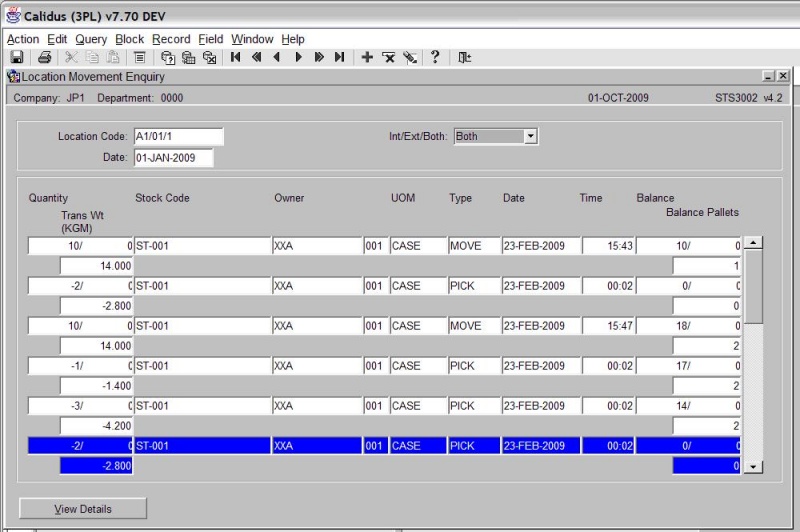This screenshot has height=532, width=800.
Task: Click the clear record eraser icon
Action: pos(410,57)
